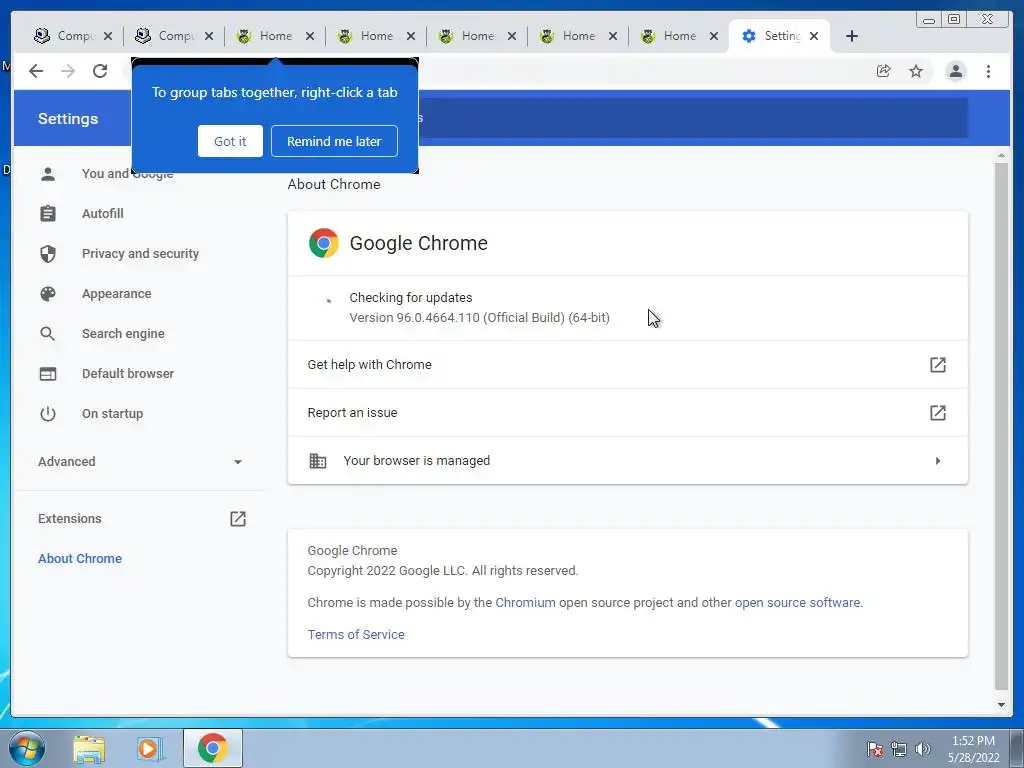Click the Version 96.0.4664.110 text
This screenshot has width=1024, height=768.
click(479, 317)
